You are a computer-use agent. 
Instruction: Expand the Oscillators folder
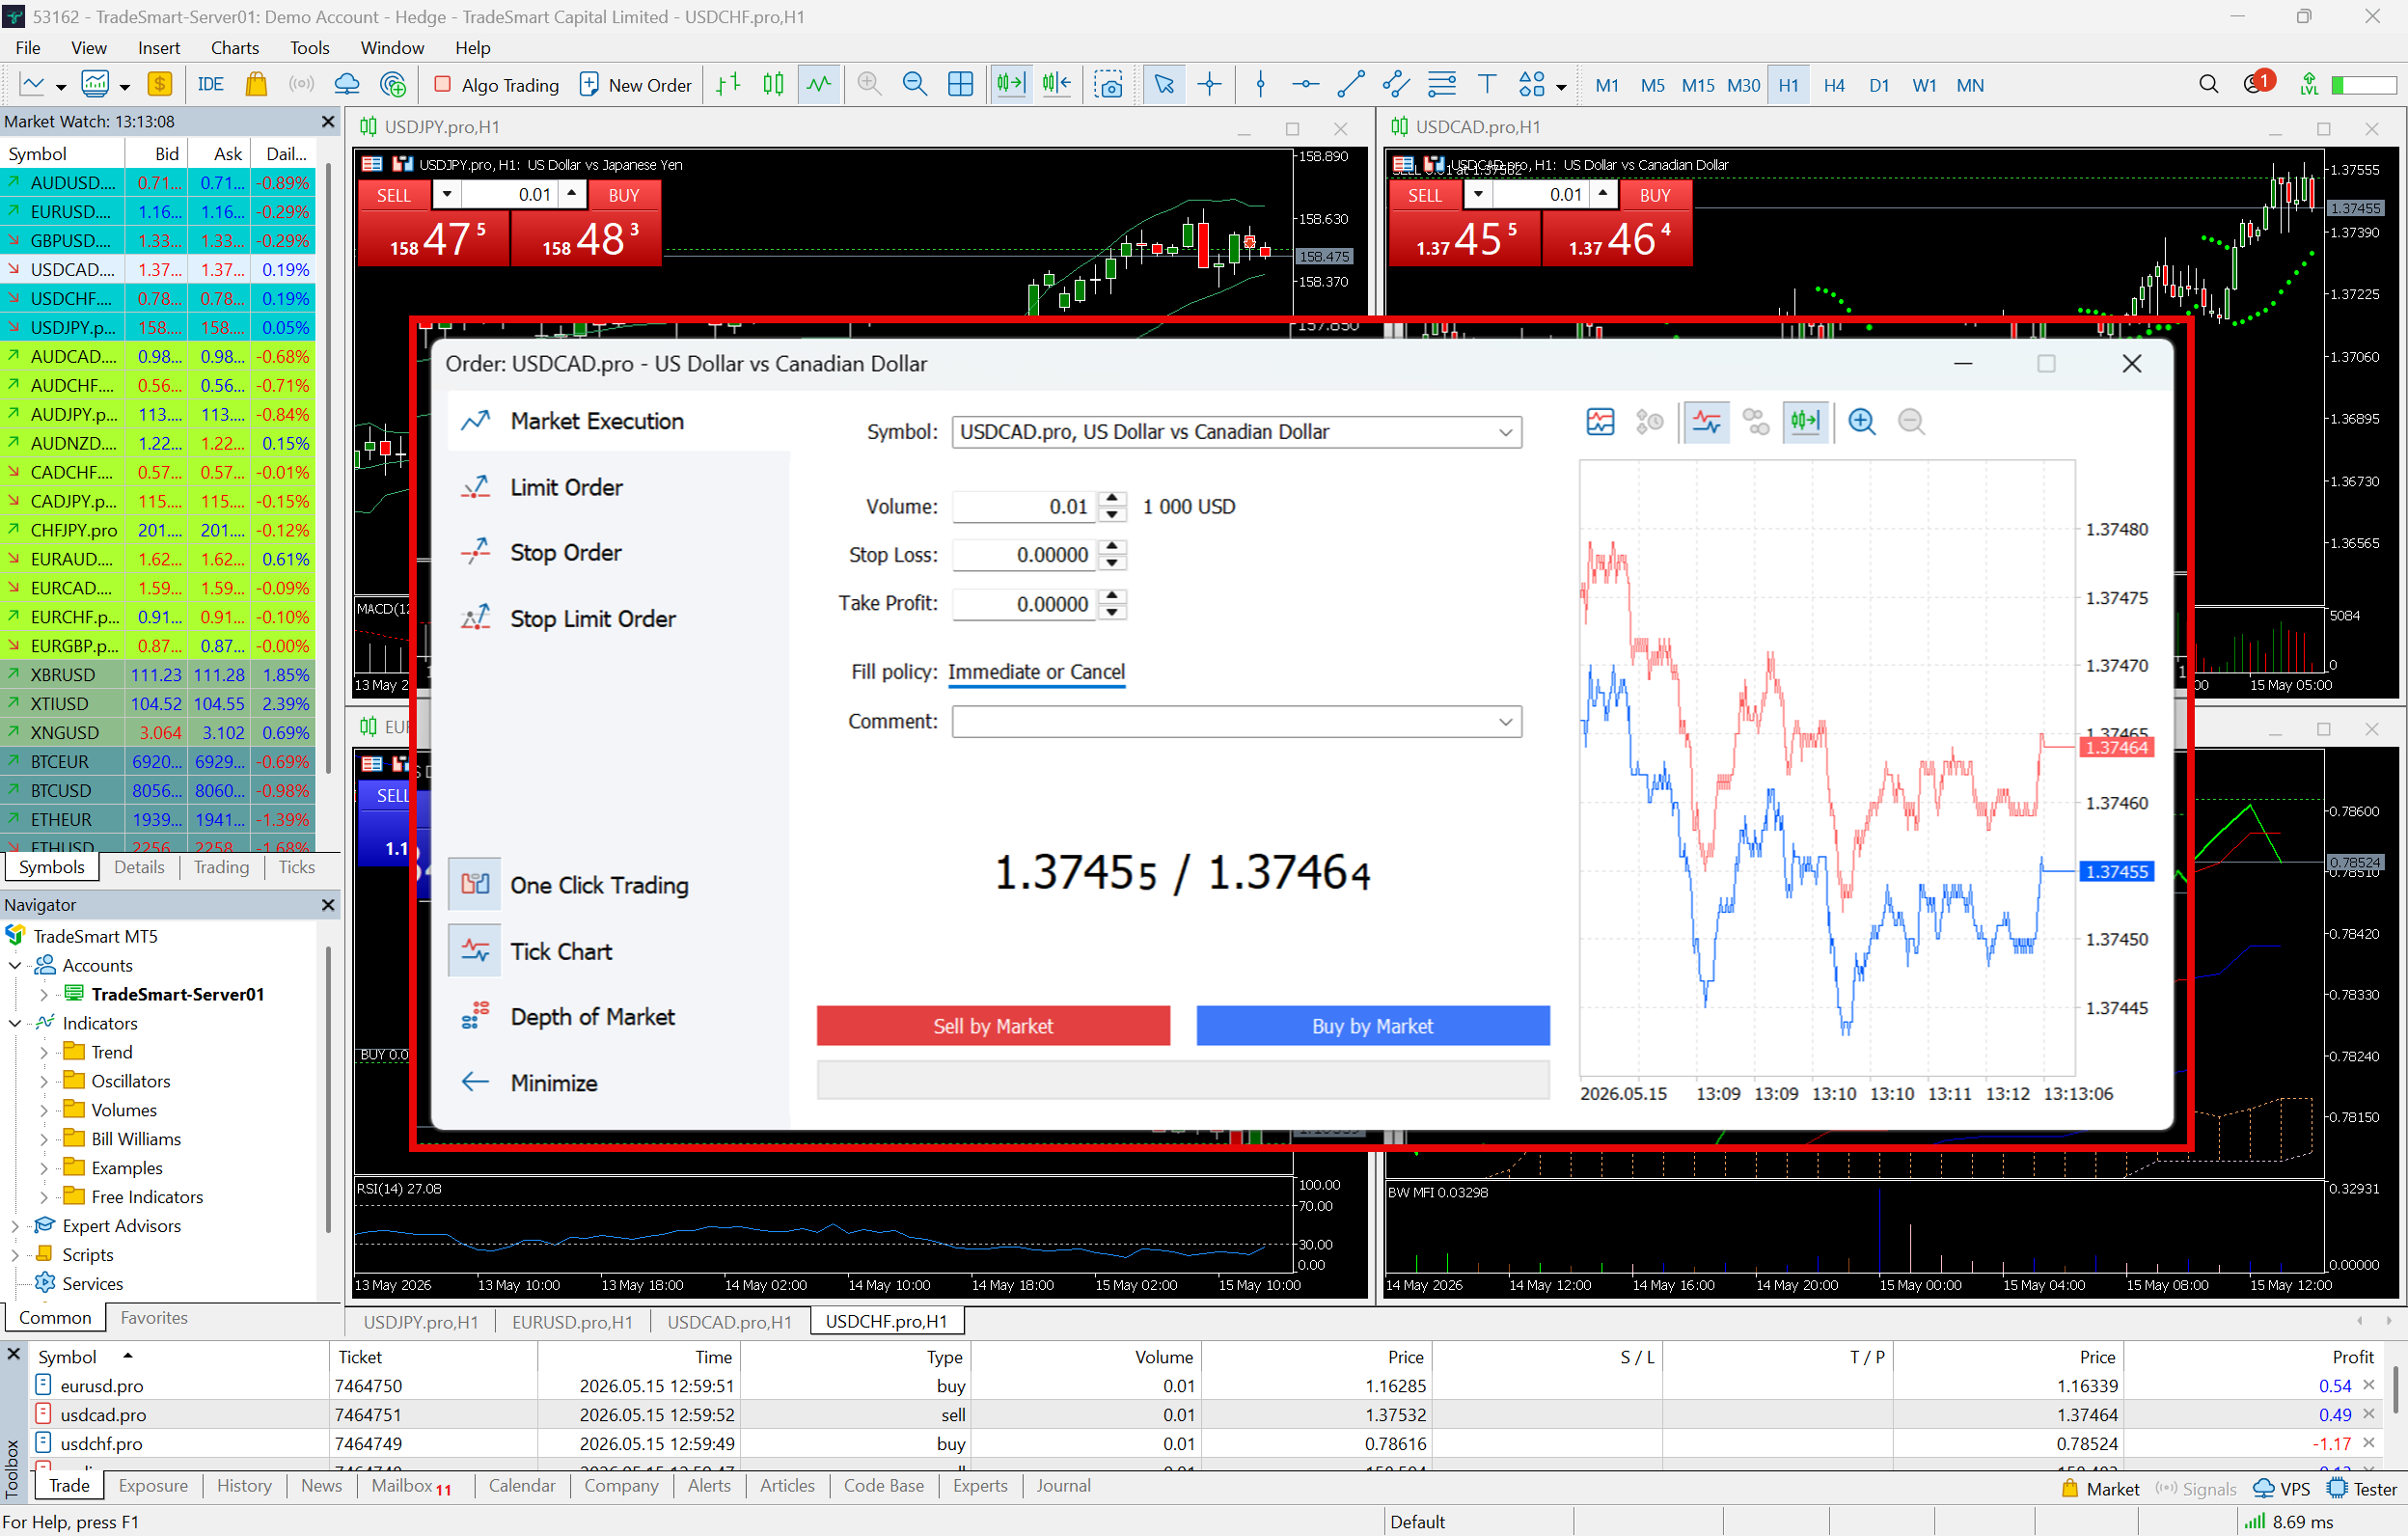(x=43, y=1081)
